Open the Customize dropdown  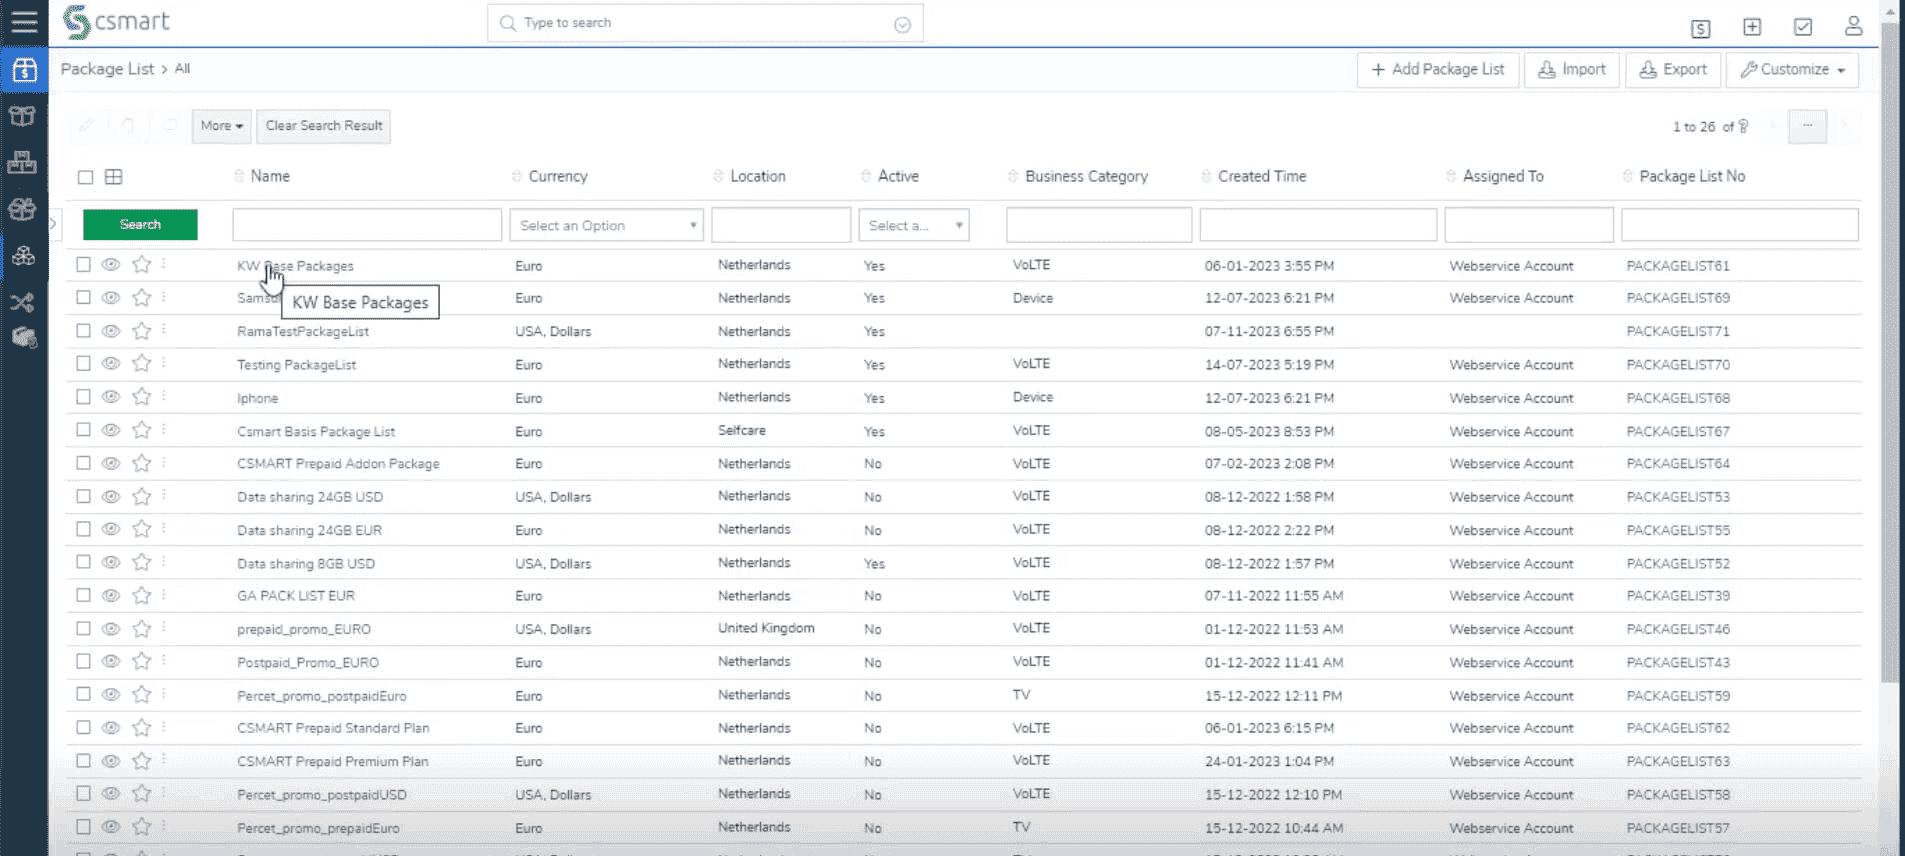(x=1792, y=70)
